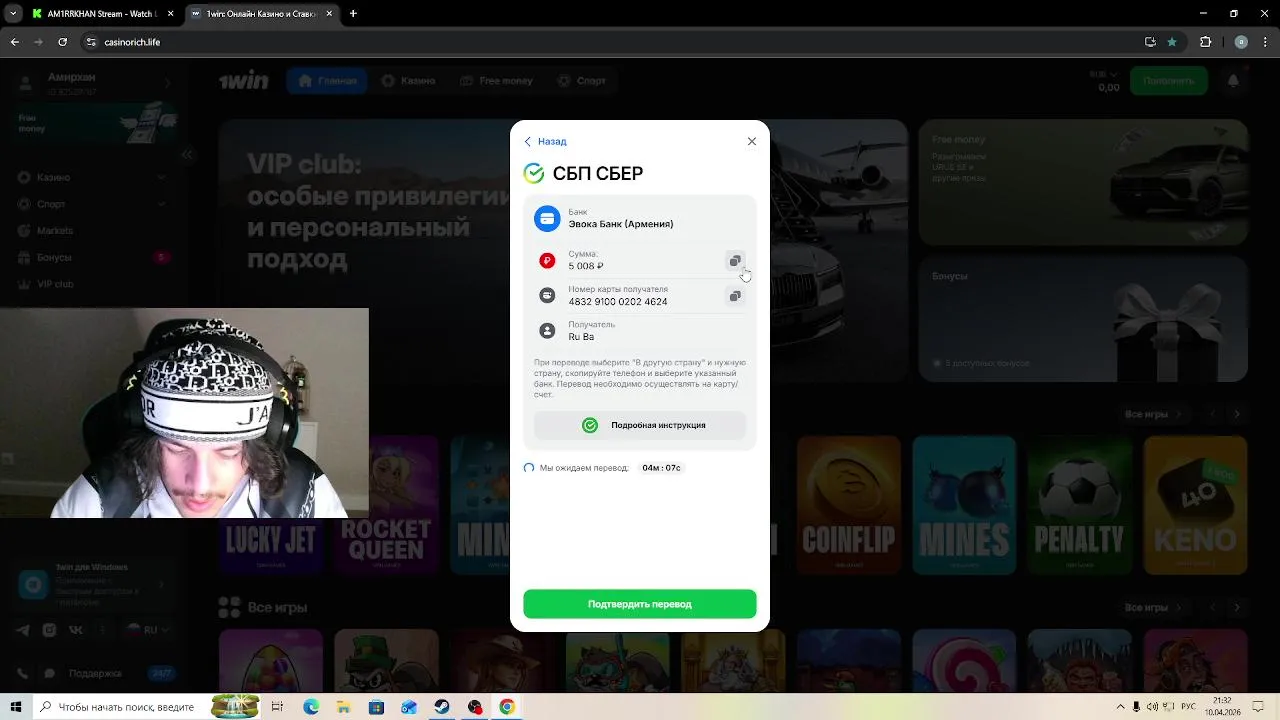Open the Бонусы gift card
Screen dimensions: 1280x720
pos(1083,319)
